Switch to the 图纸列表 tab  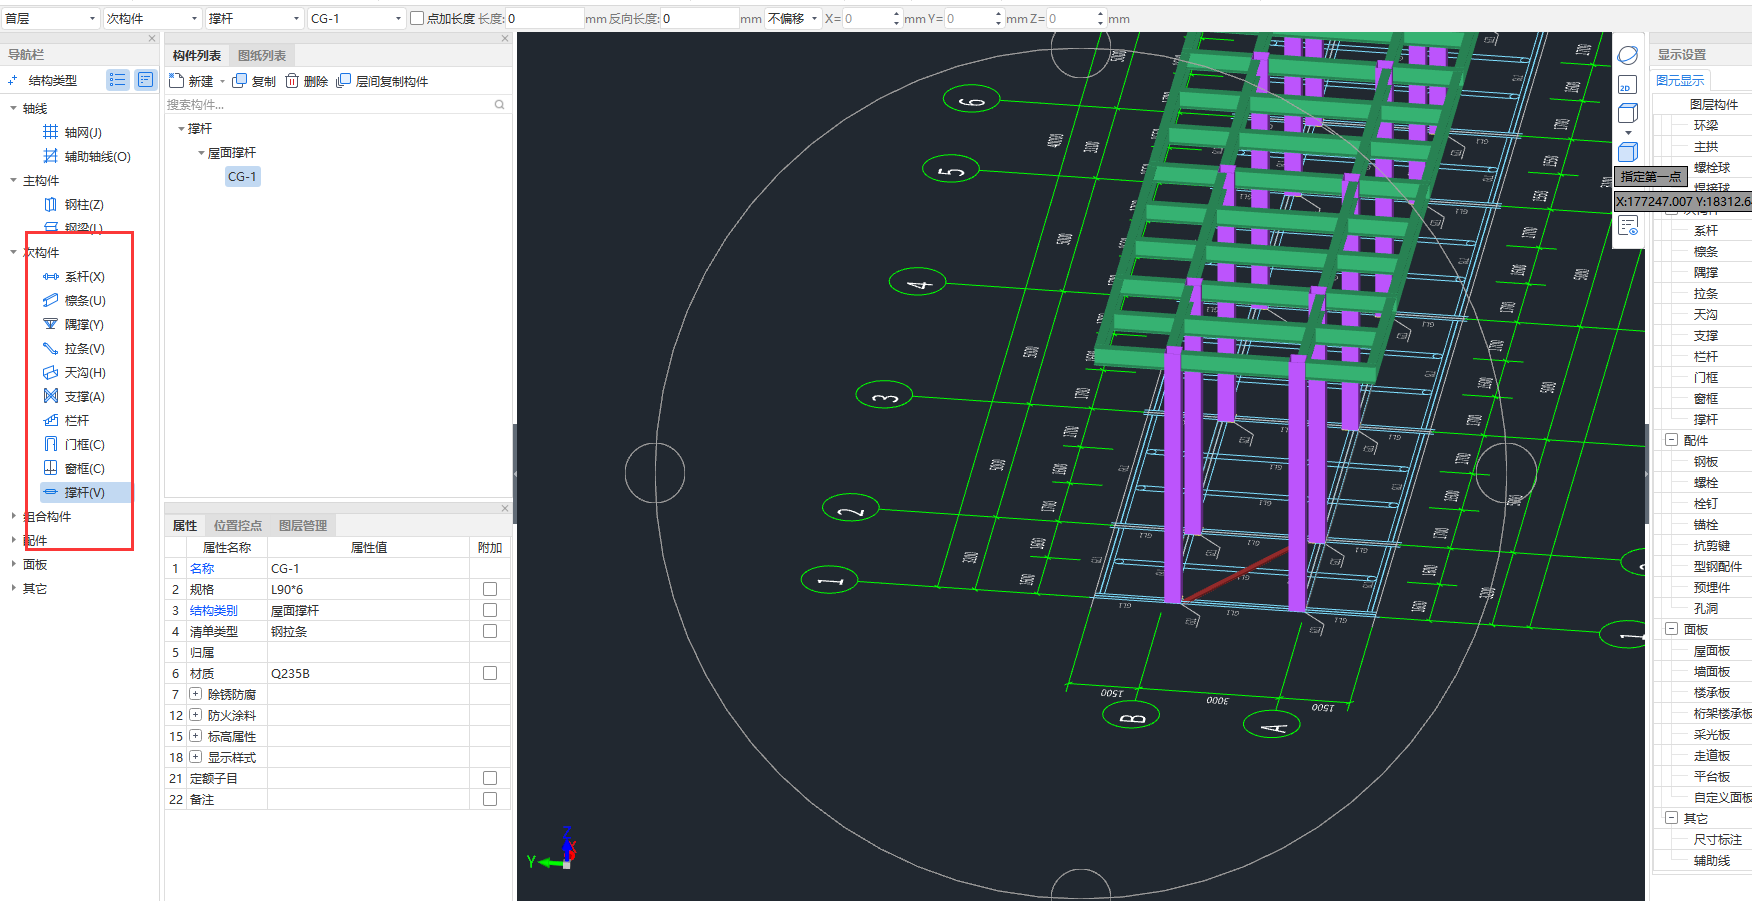(x=262, y=56)
